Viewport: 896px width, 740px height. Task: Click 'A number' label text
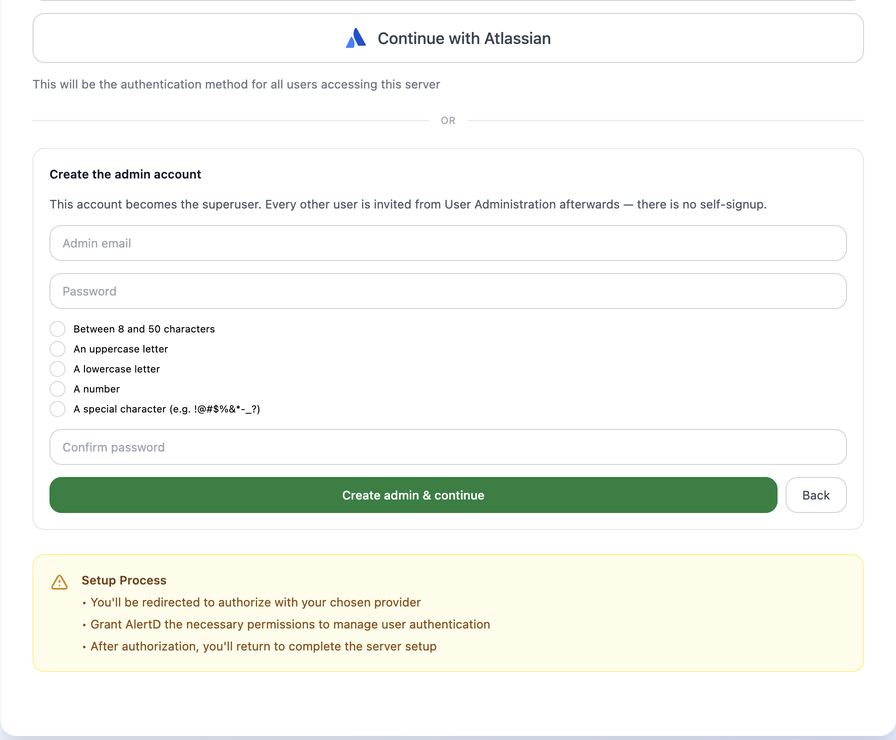pos(97,389)
